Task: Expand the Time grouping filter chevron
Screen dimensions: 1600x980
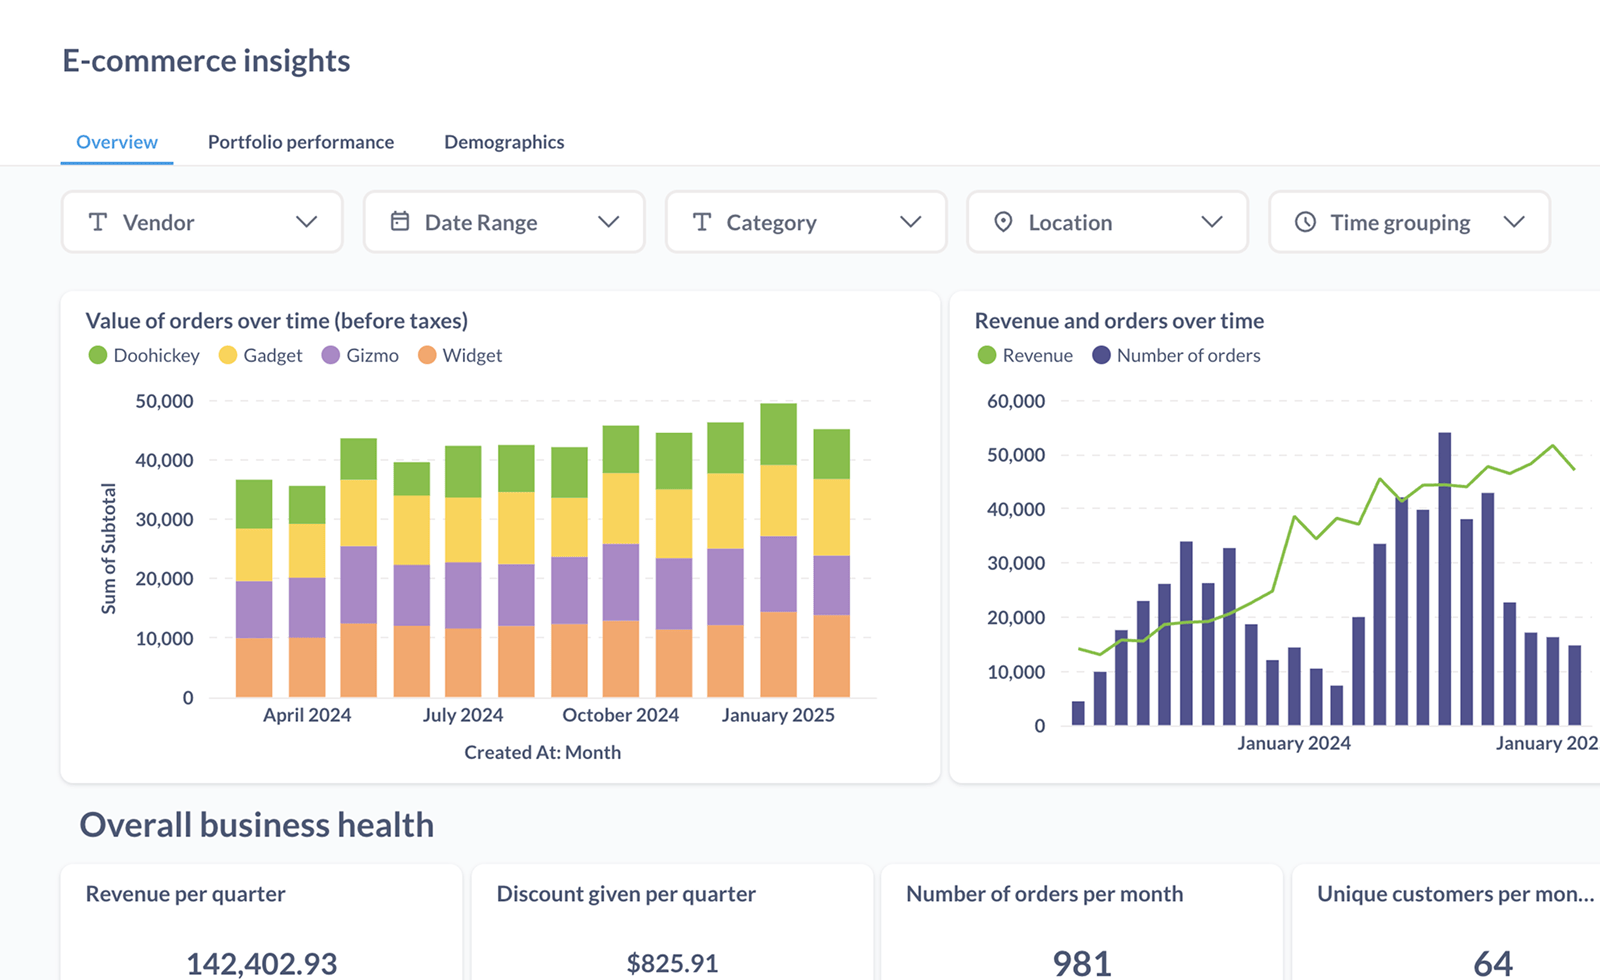Action: point(1514,222)
